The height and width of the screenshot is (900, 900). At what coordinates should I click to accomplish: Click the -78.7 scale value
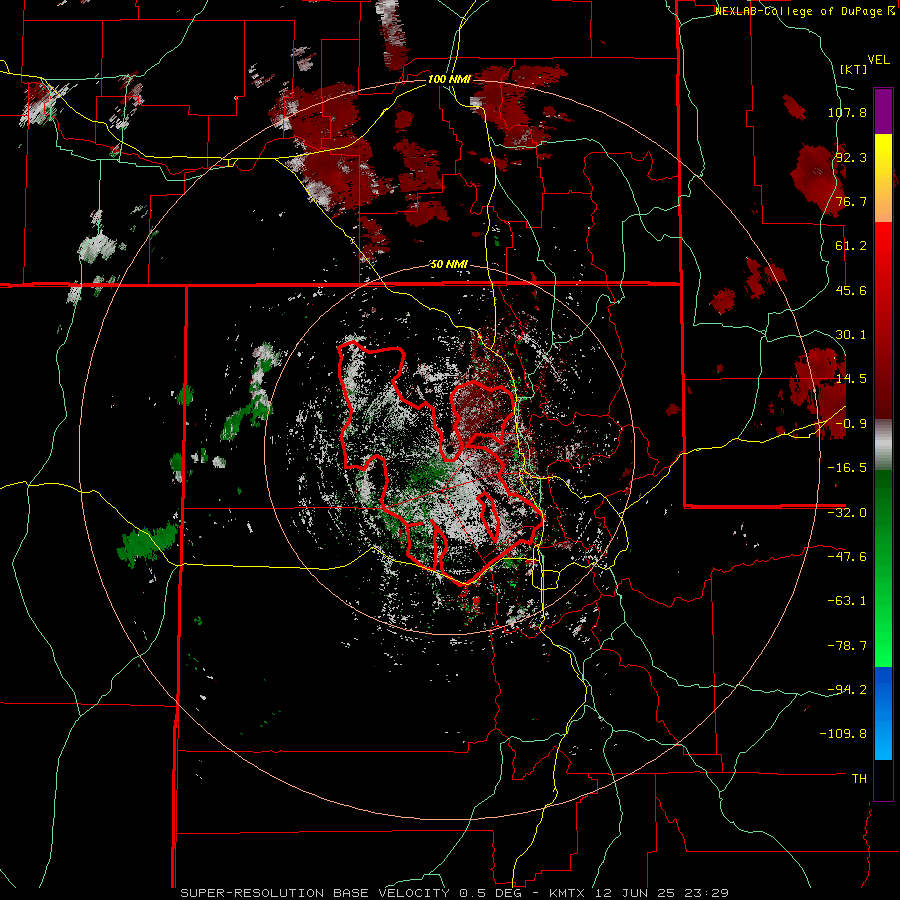pyautogui.click(x=847, y=645)
